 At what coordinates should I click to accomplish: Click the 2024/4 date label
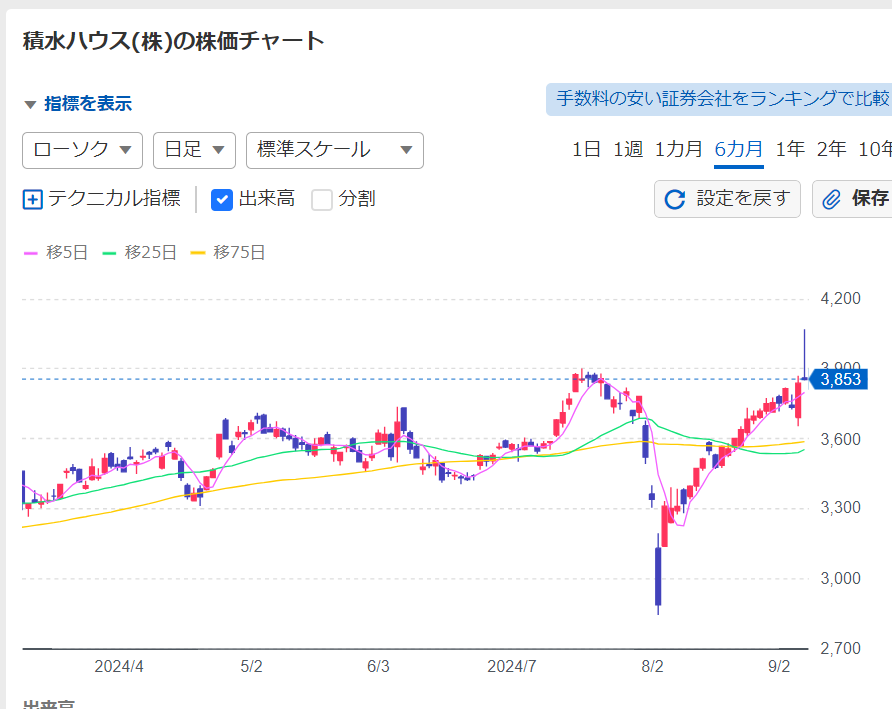point(119,666)
